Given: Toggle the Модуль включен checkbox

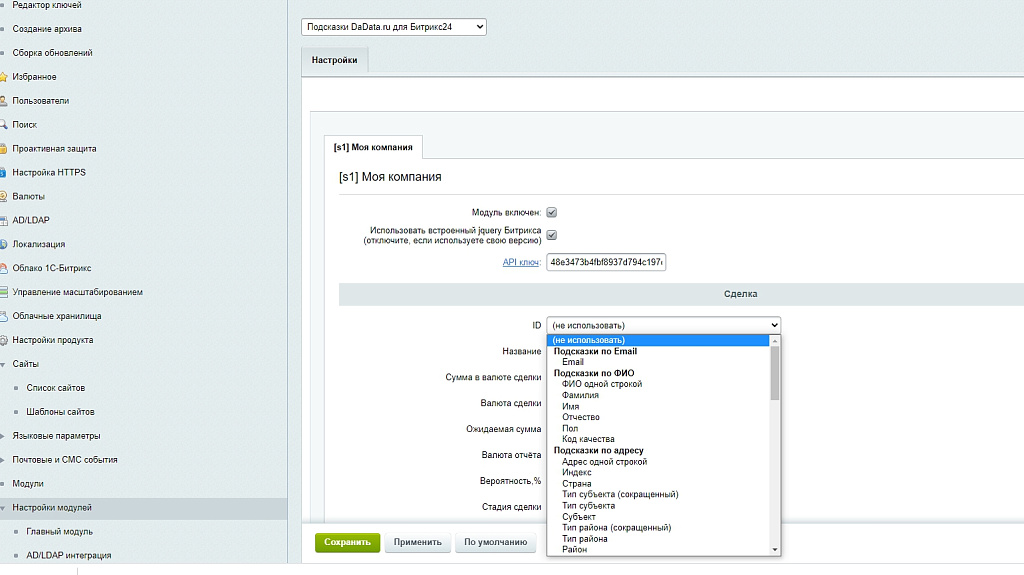Looking at the screenshot, I should pos(551,212).
